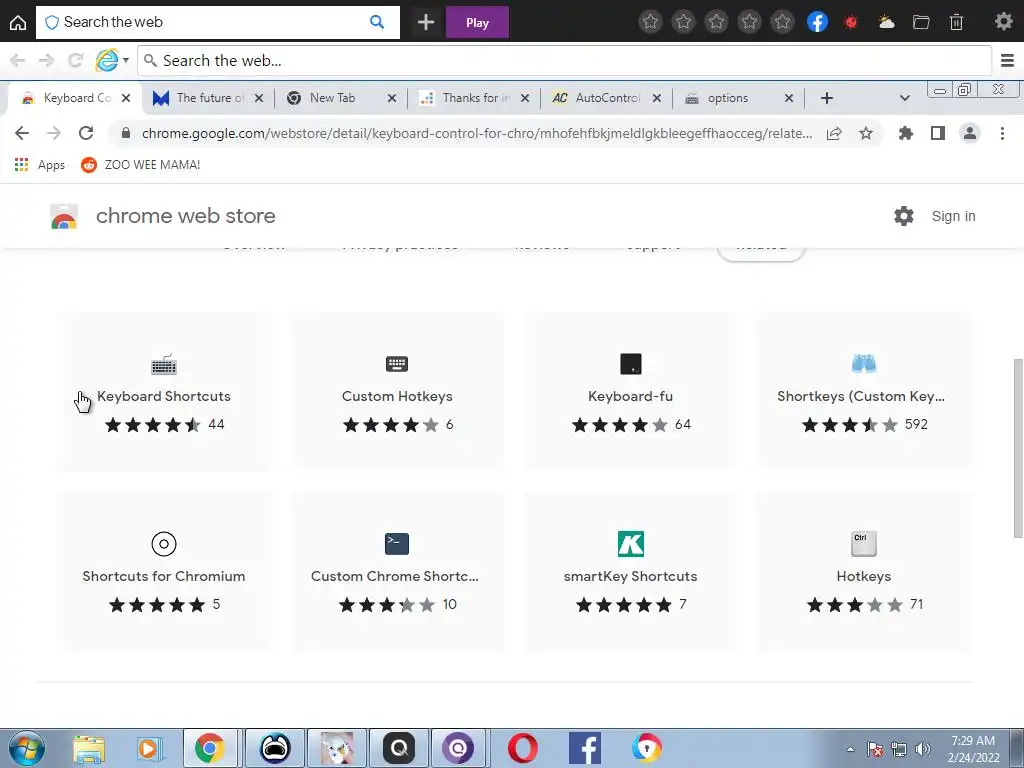Open the weather icon in the top bar

[x=886, y=22]
